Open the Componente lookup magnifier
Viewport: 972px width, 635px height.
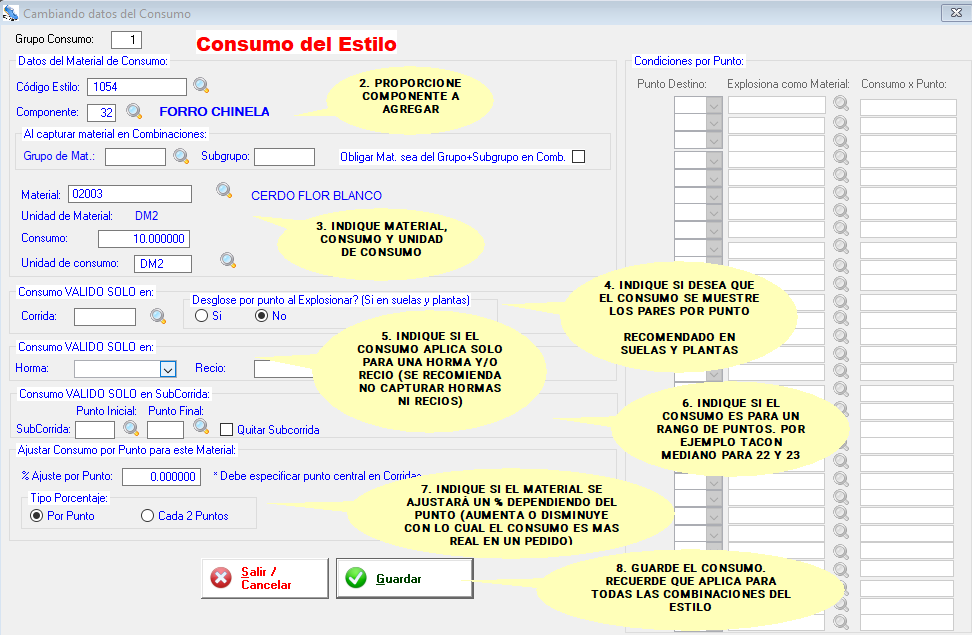click(134, 111)
